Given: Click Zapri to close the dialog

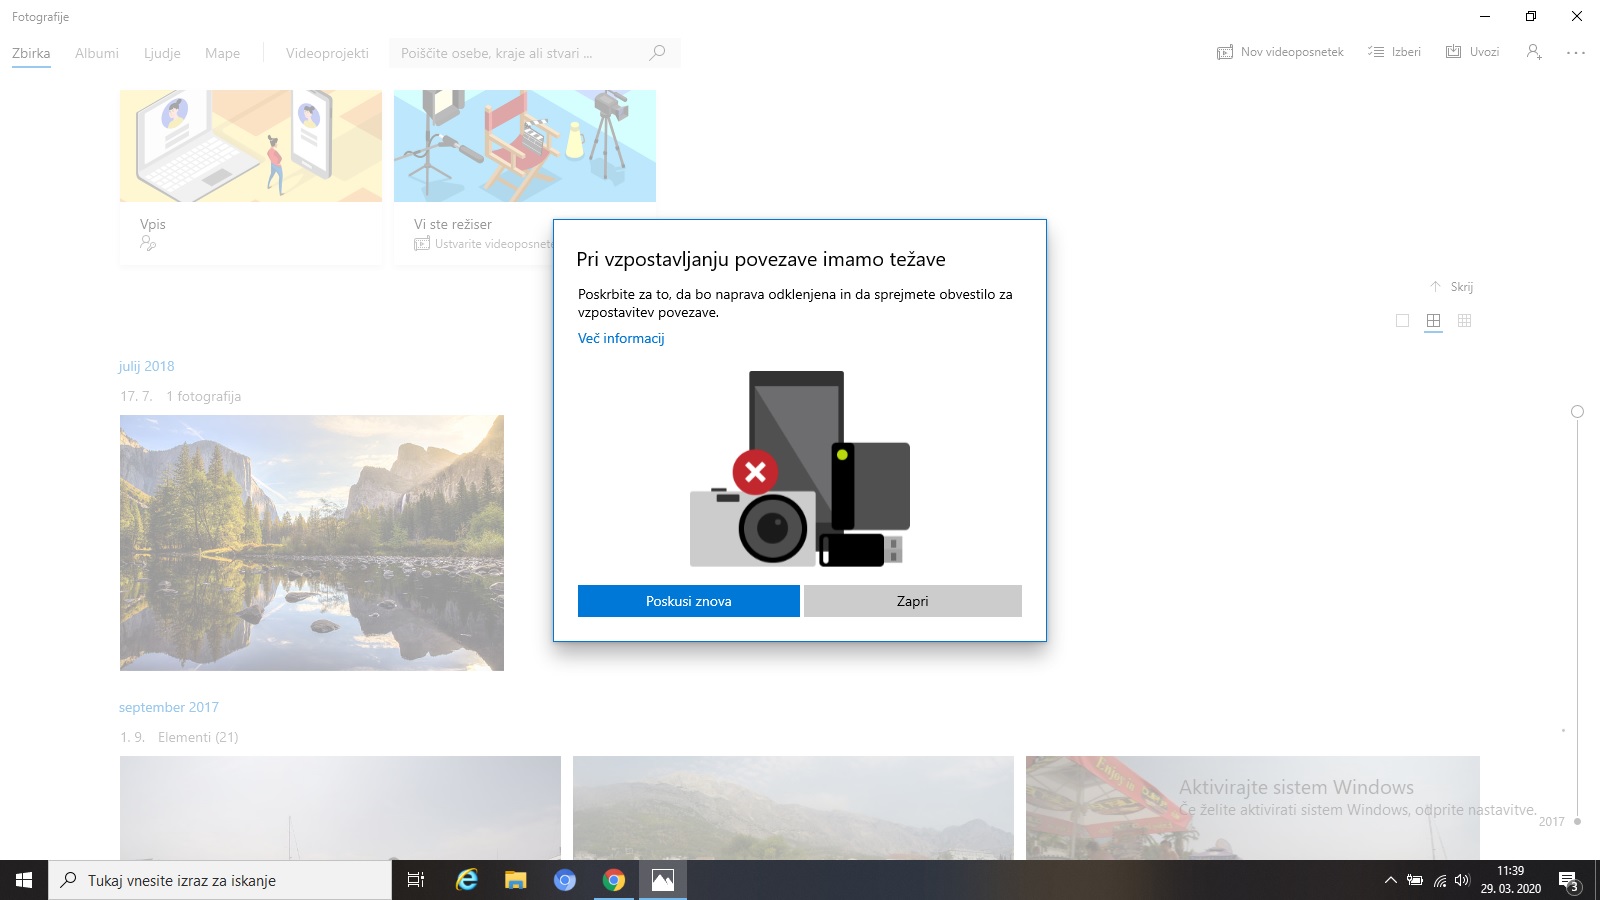Looking at the screenshot, I should pyautogui.click(x=913, y=601).
